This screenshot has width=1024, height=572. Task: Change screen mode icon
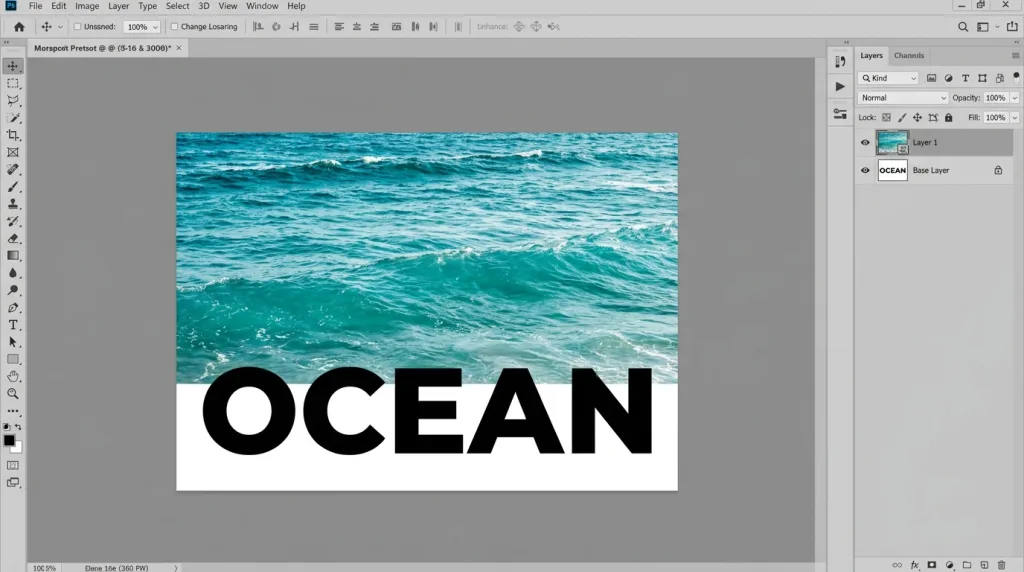click(x=13, y=483)
